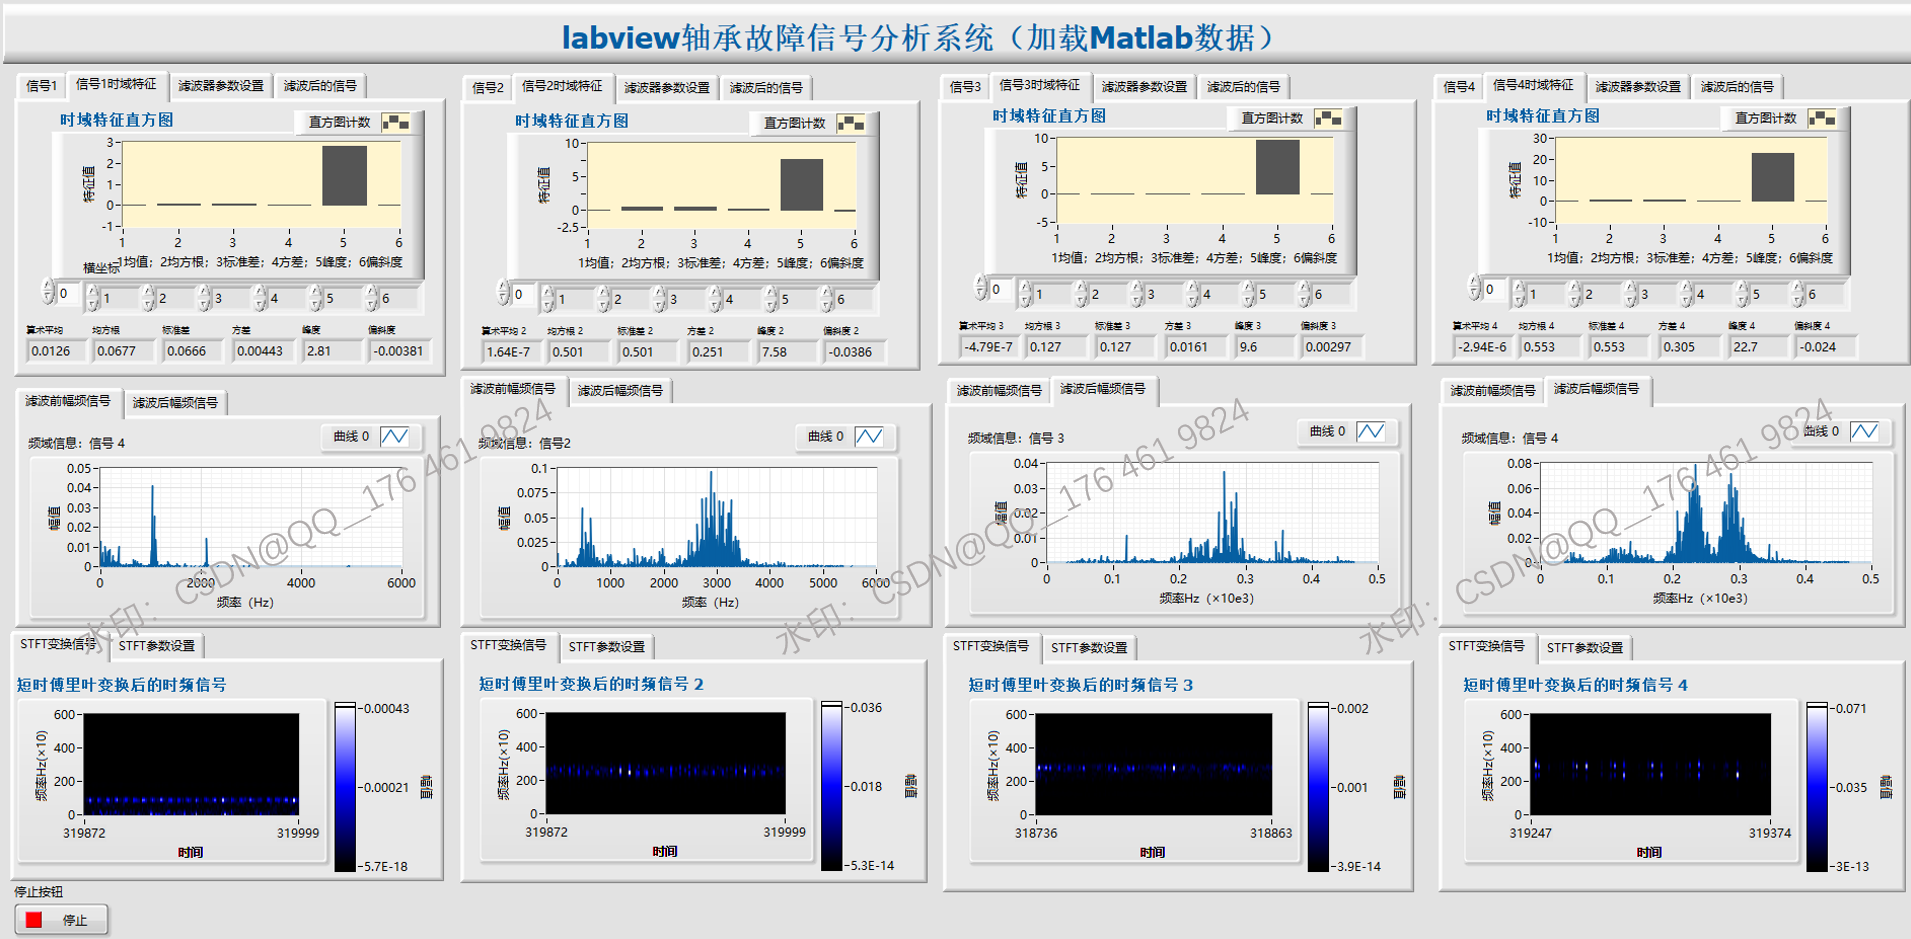
Task: Open STFT参数设置 tab in the fourth column
Action: 1585,648
